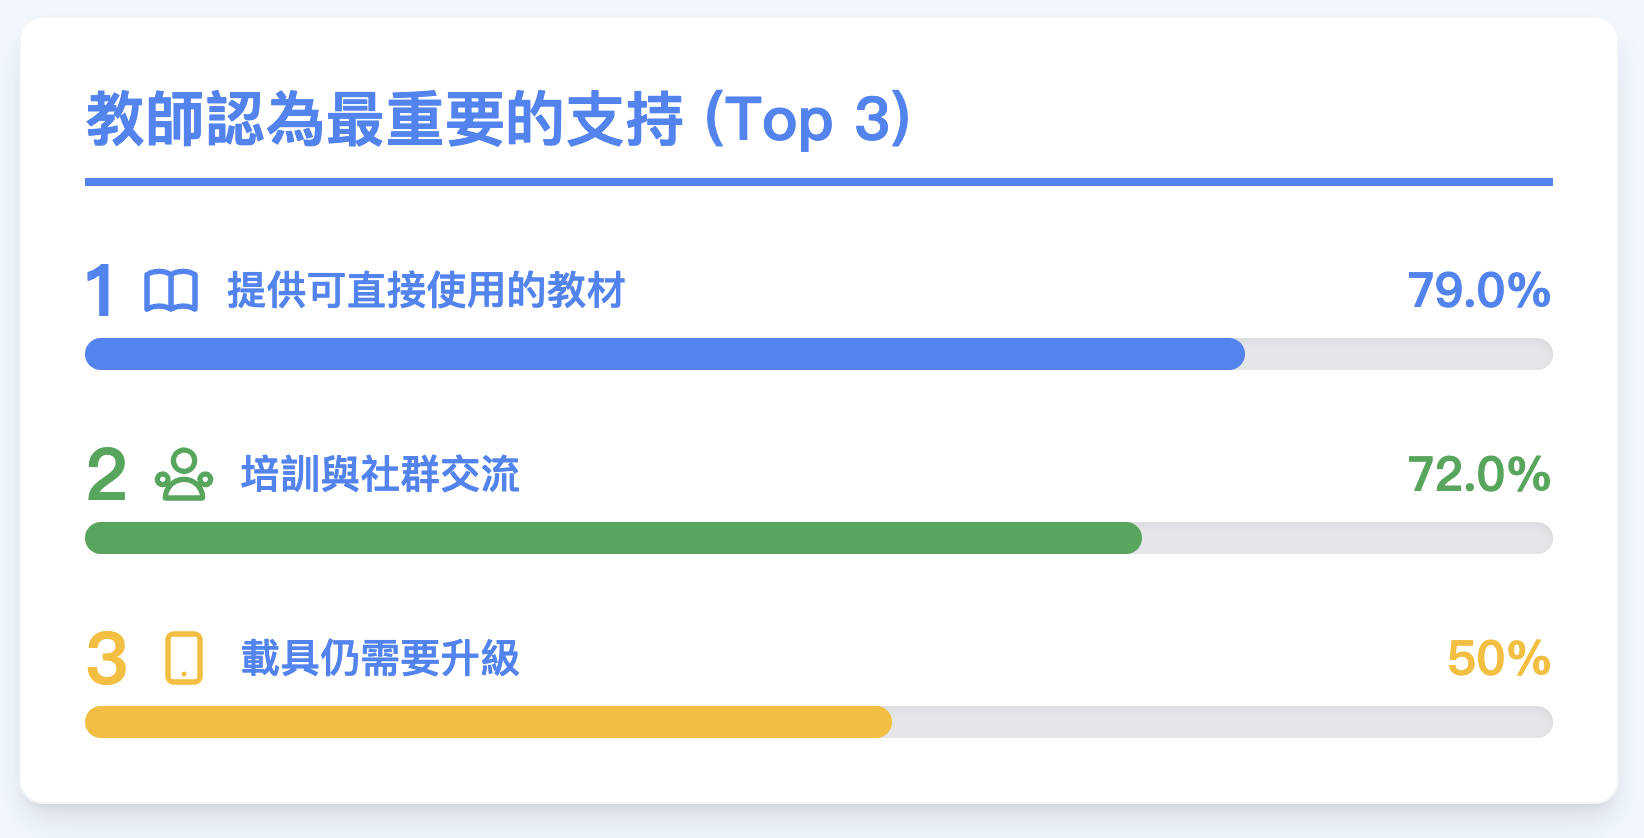This screenshot has height=838, width=1644.
Task: Click the 79.0% percentage value
Action: point(1479,291)
